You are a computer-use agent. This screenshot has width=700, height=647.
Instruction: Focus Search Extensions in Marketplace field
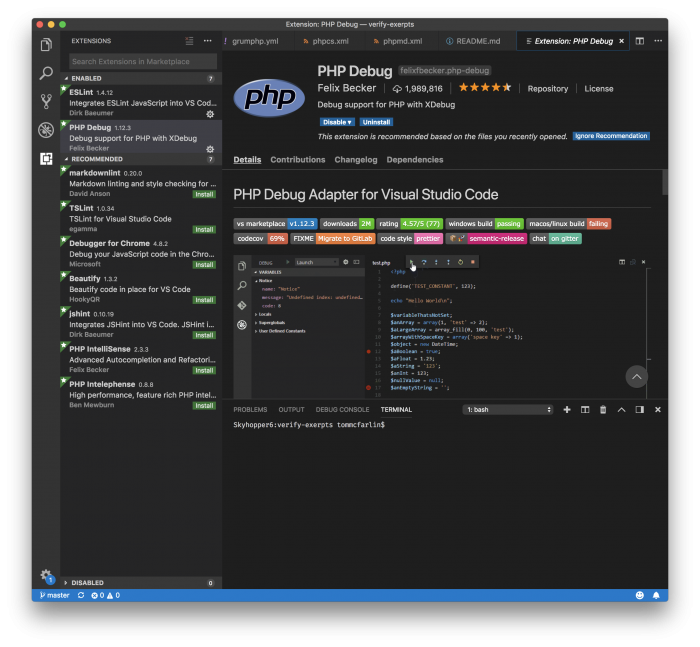tap(143, 61)
